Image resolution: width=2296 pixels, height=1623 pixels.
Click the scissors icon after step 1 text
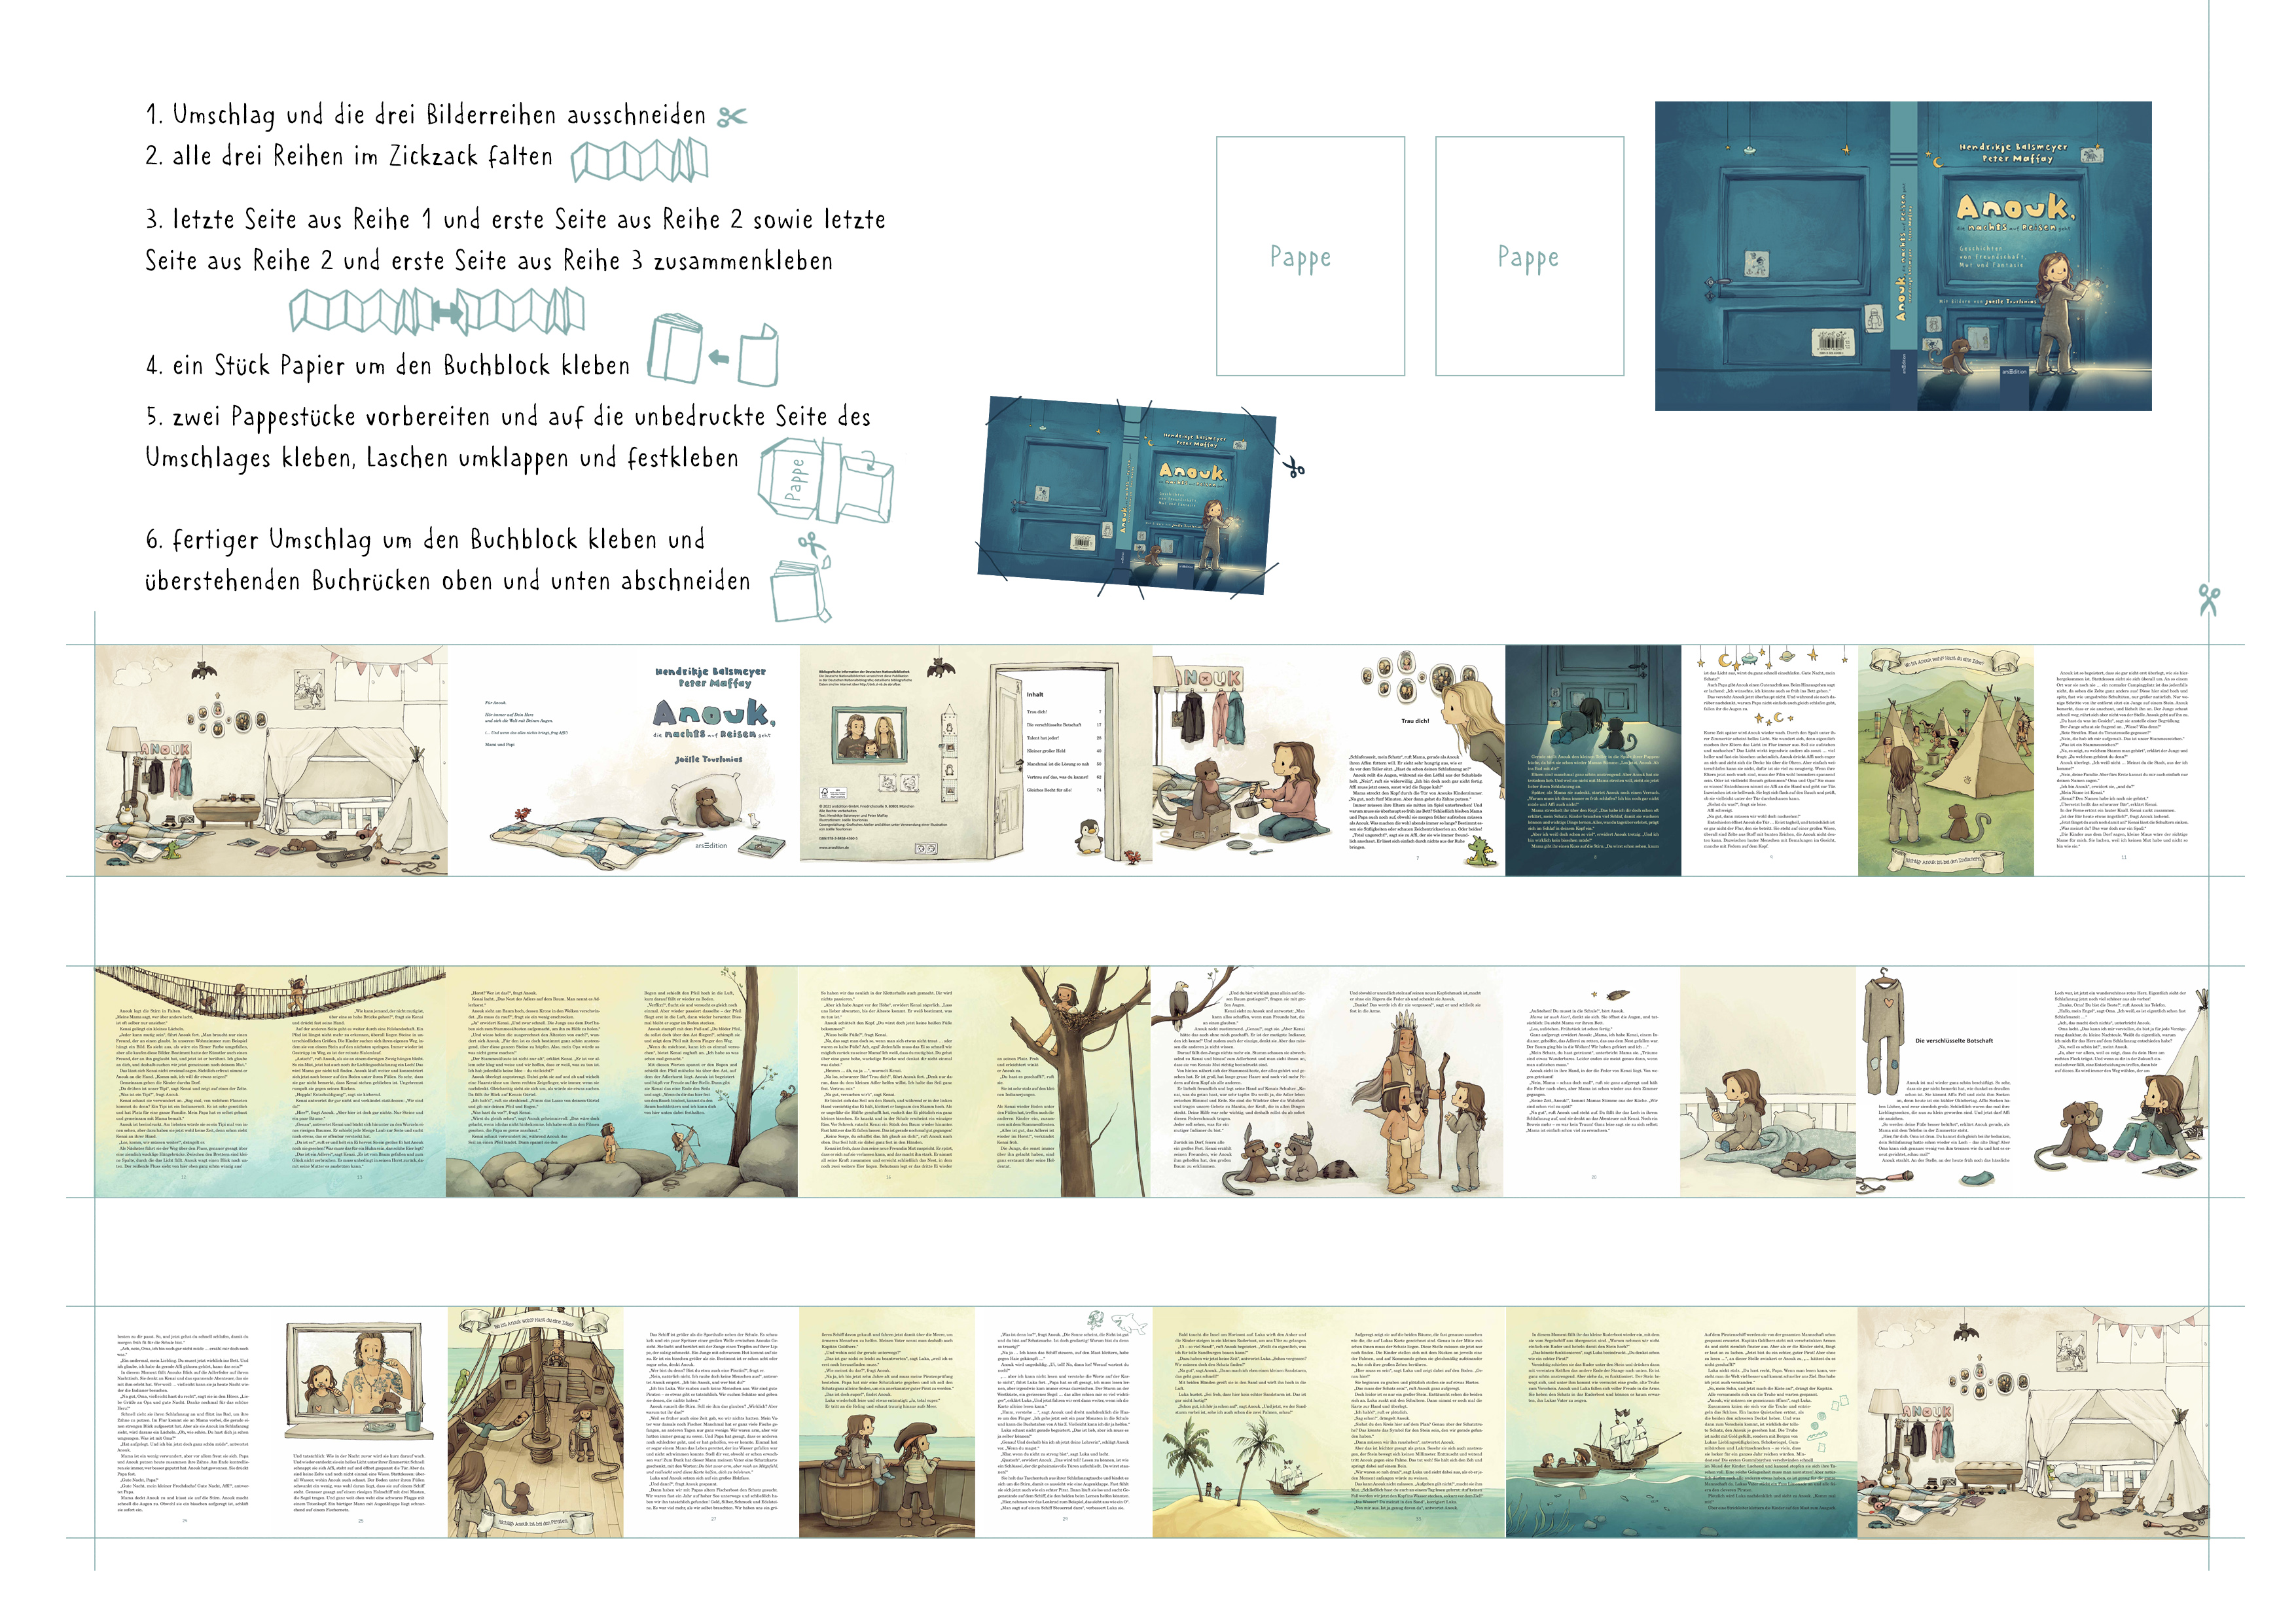pos(732,117)
